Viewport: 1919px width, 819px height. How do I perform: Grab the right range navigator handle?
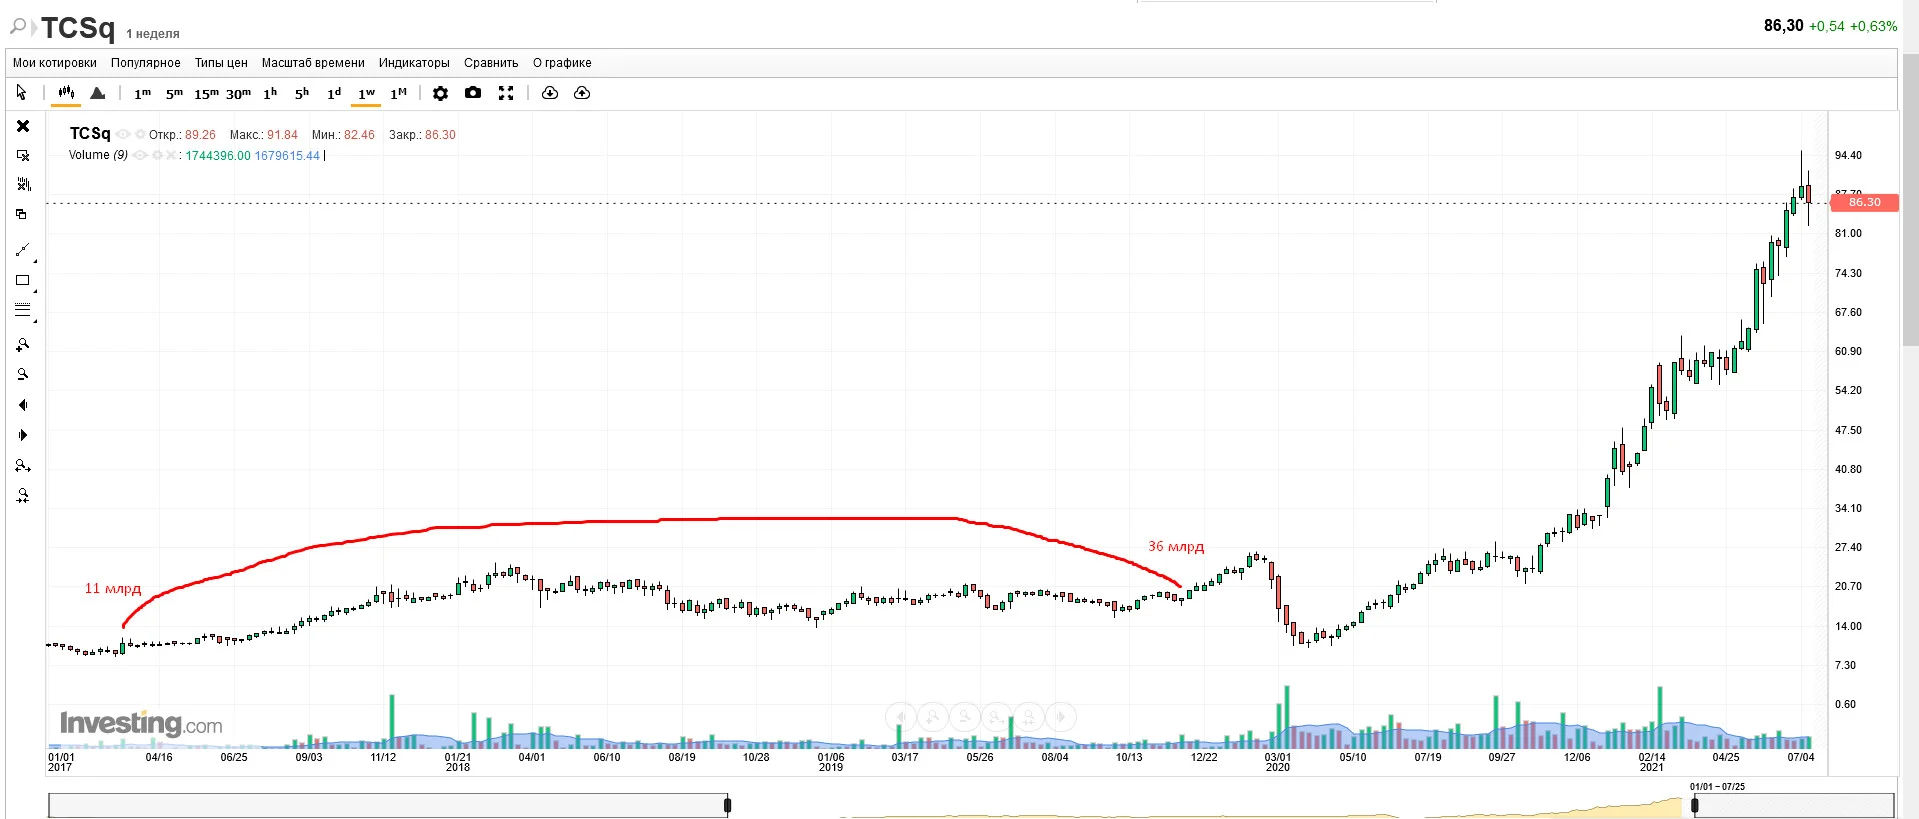(x=1694, y=805)
